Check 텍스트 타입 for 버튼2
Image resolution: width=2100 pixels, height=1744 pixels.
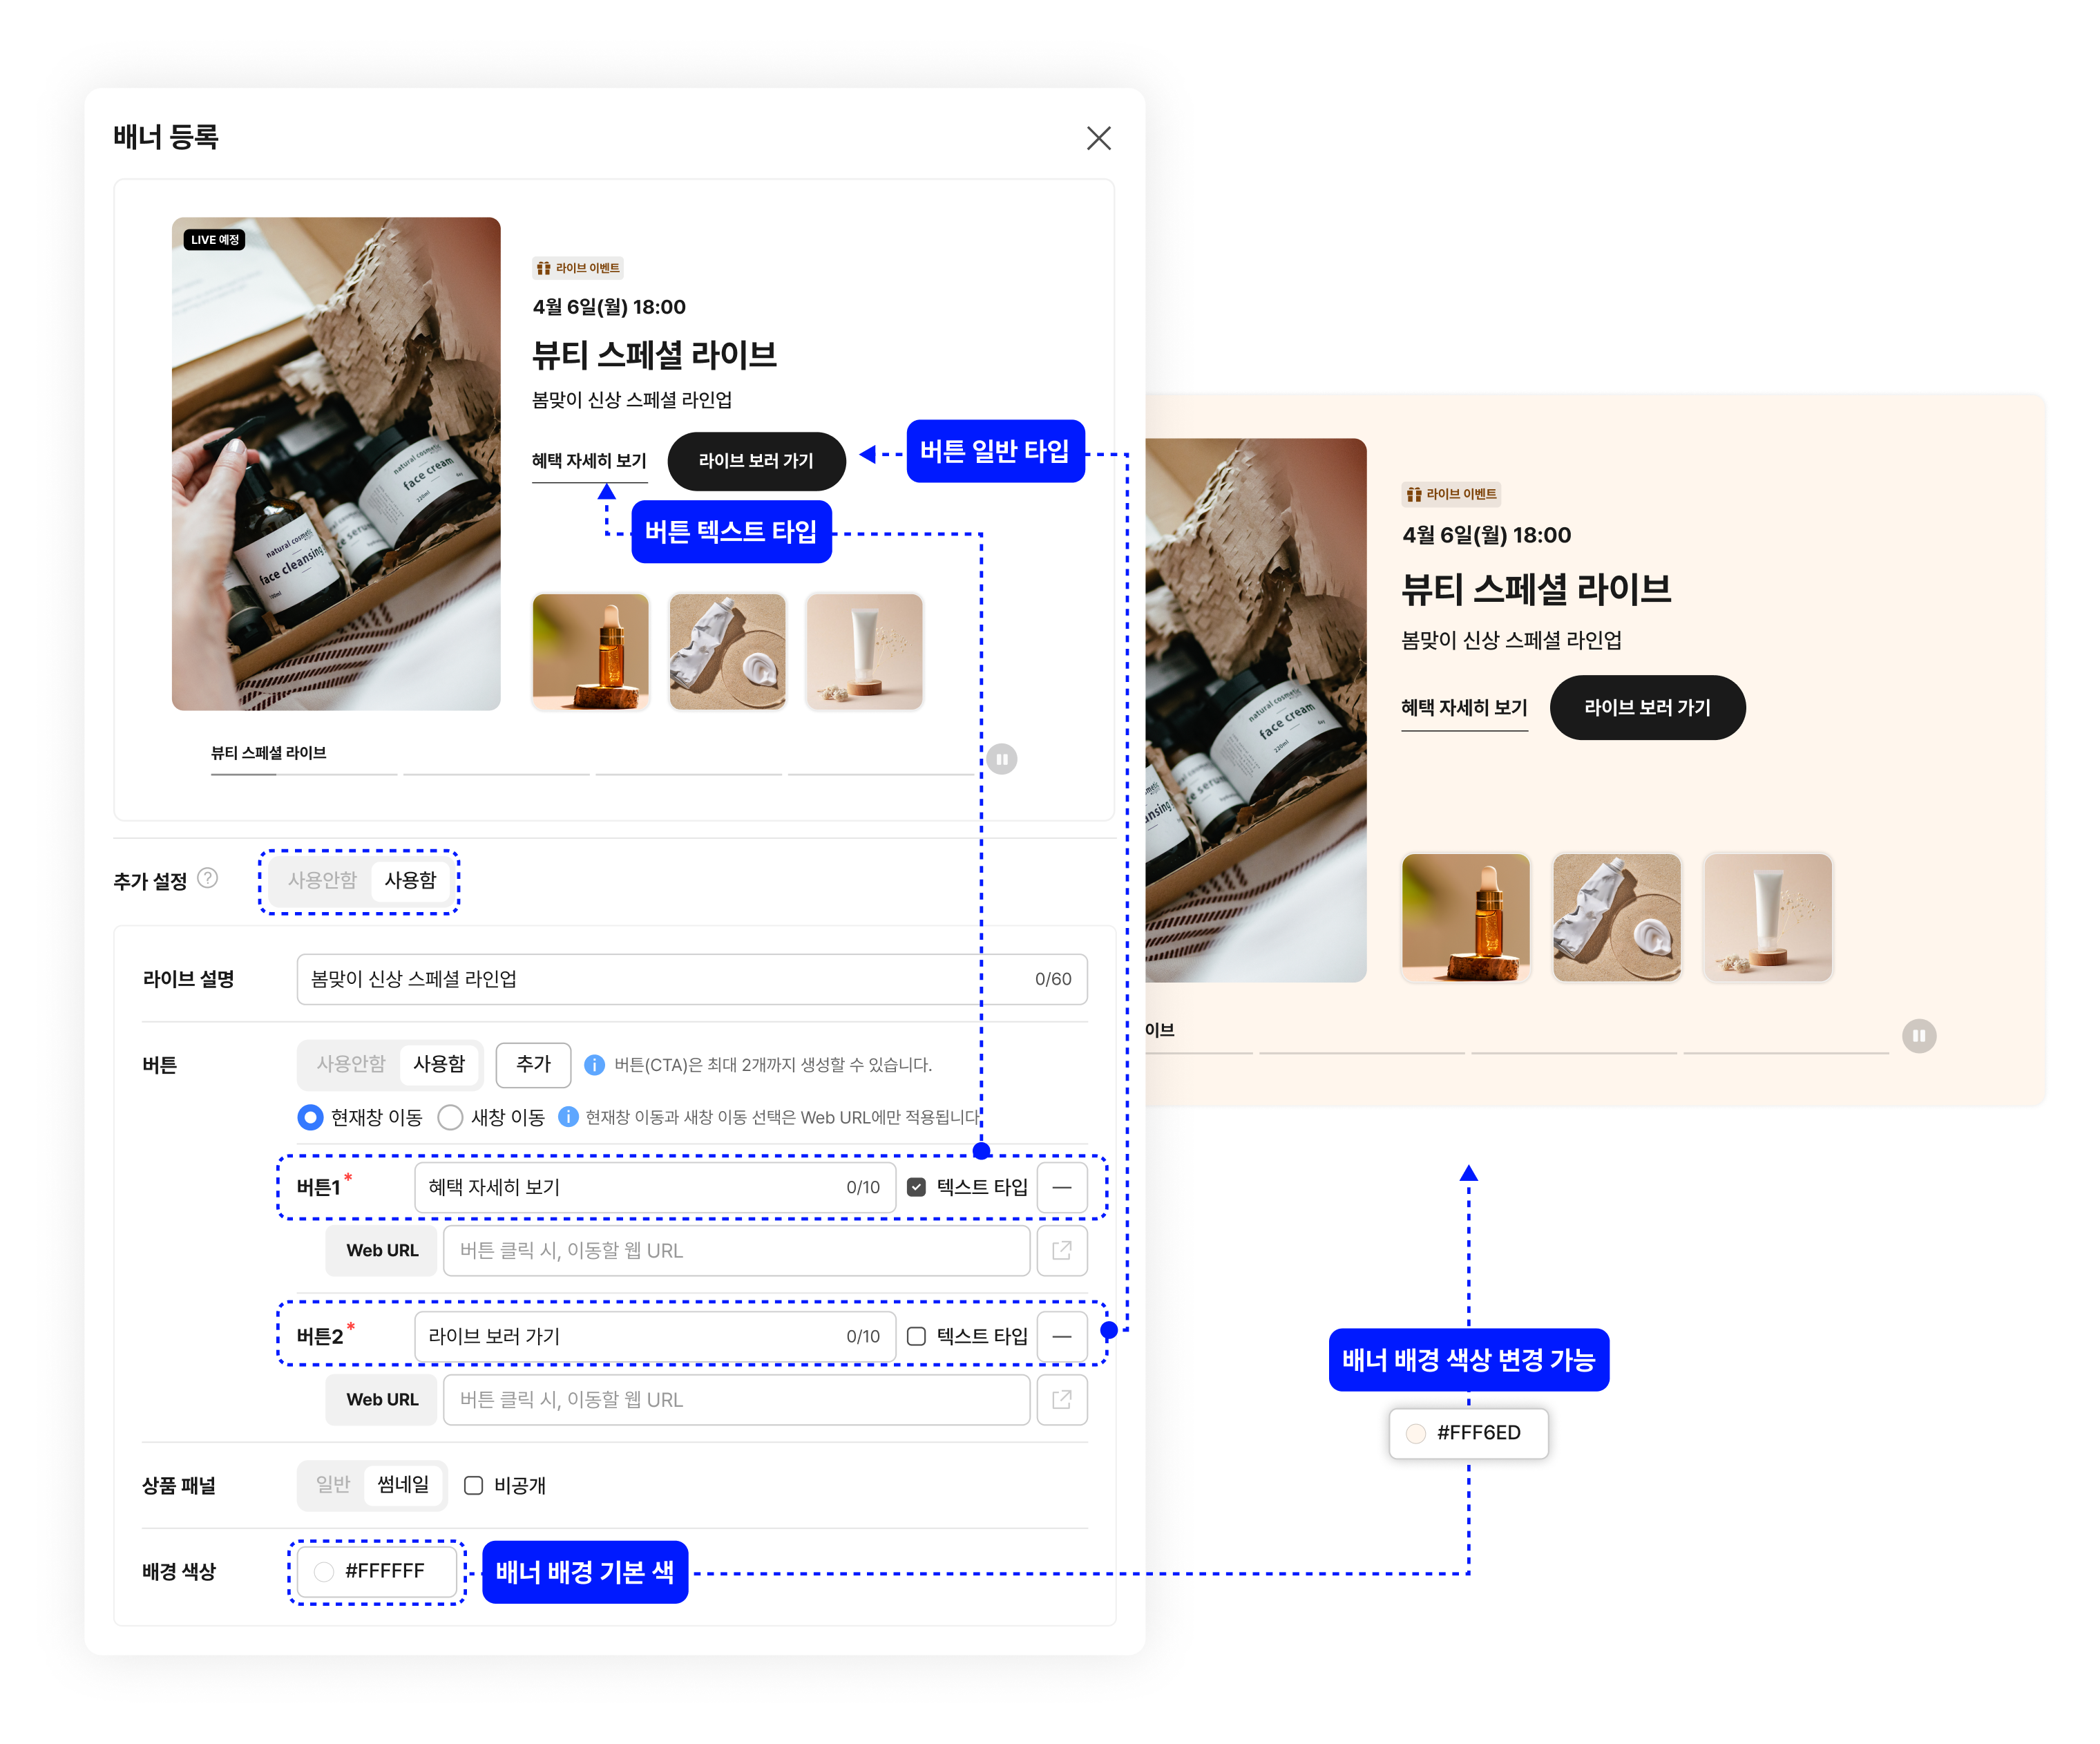(916, 1336)
